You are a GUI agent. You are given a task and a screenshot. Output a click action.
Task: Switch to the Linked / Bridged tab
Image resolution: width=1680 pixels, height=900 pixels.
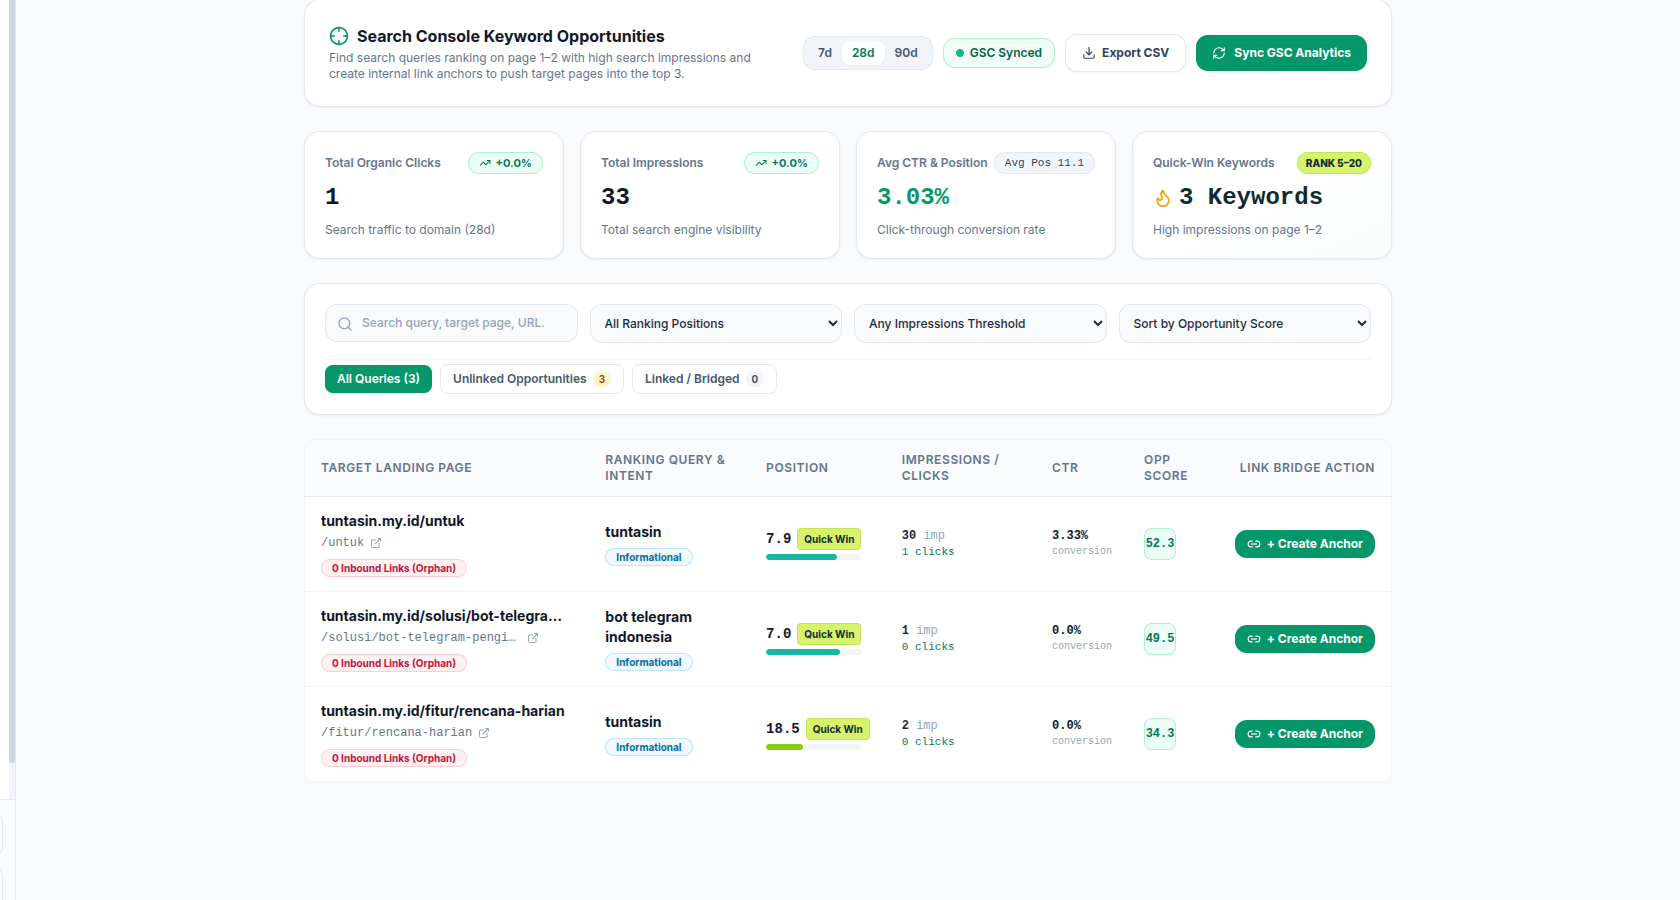(704, 379)
